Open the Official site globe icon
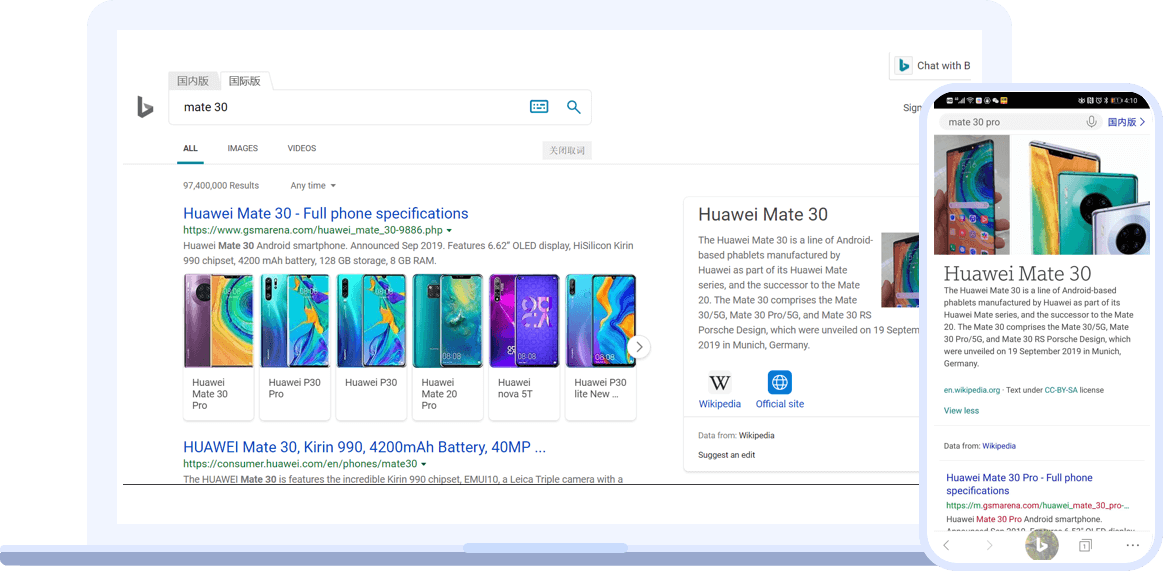The image size is (1163, 571). click(779, 383)
